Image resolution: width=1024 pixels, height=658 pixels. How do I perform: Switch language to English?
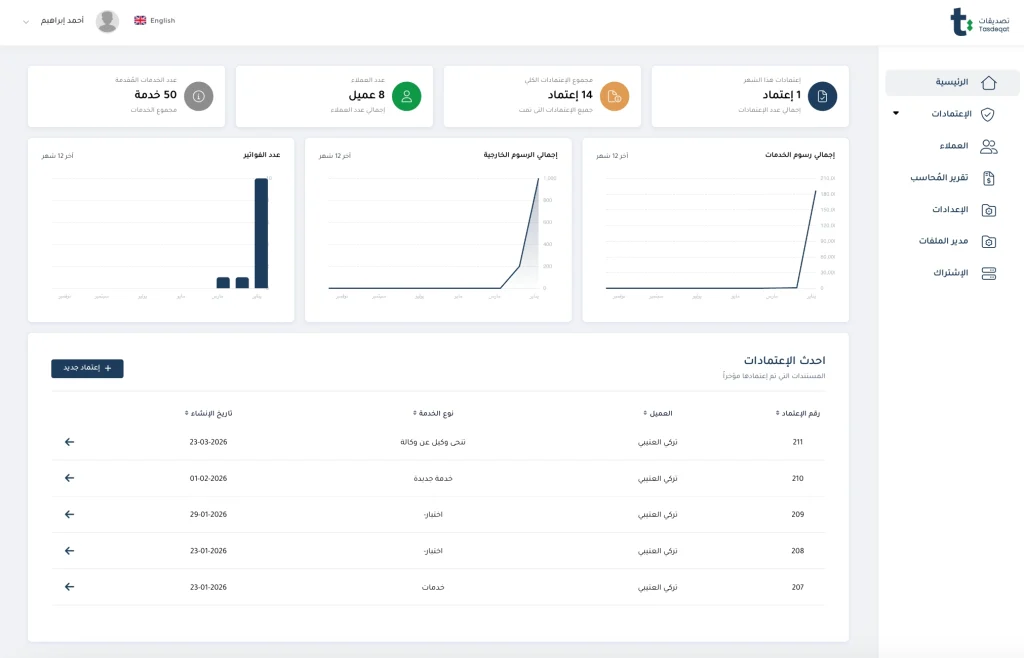[155, 20]
